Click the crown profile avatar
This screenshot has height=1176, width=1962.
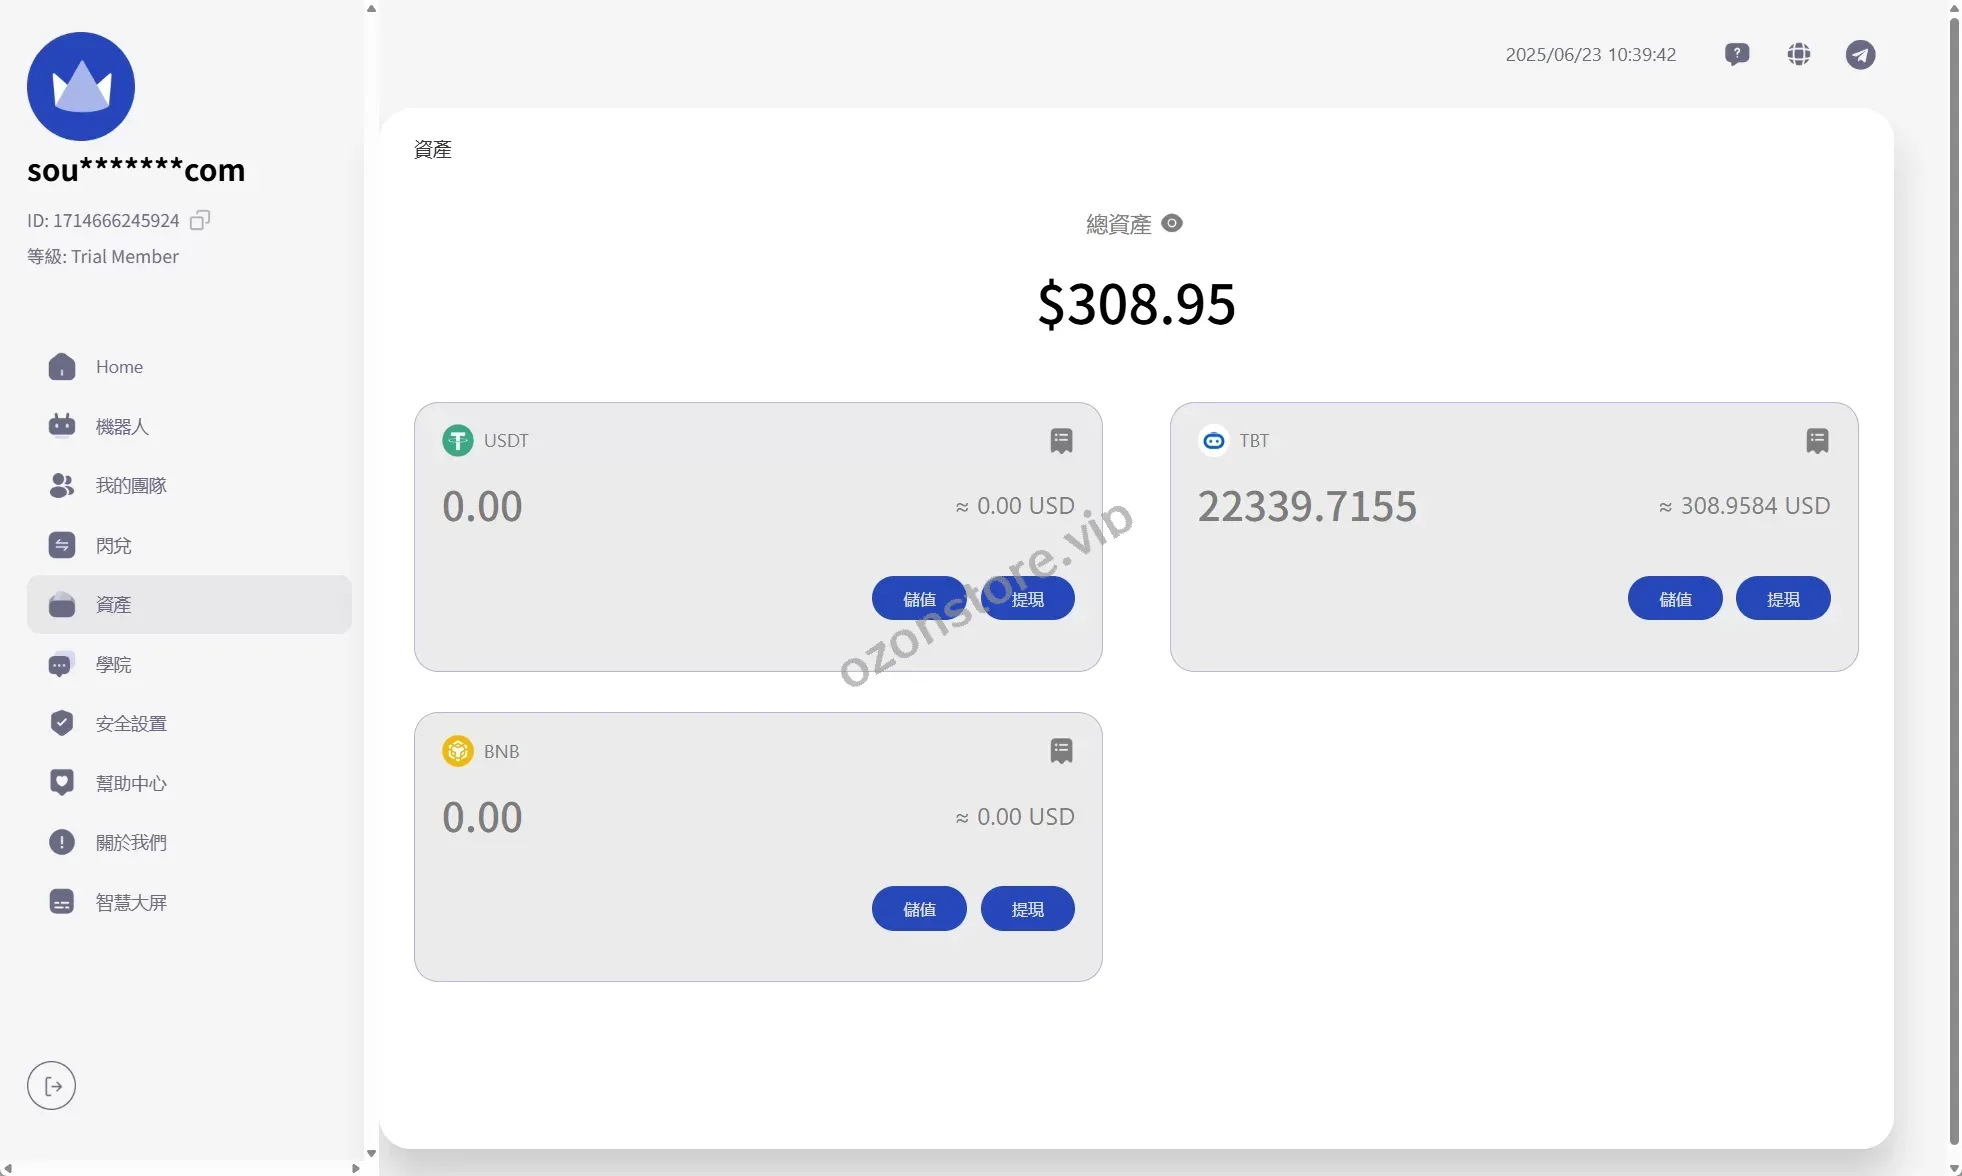click(x=81, y=87)
